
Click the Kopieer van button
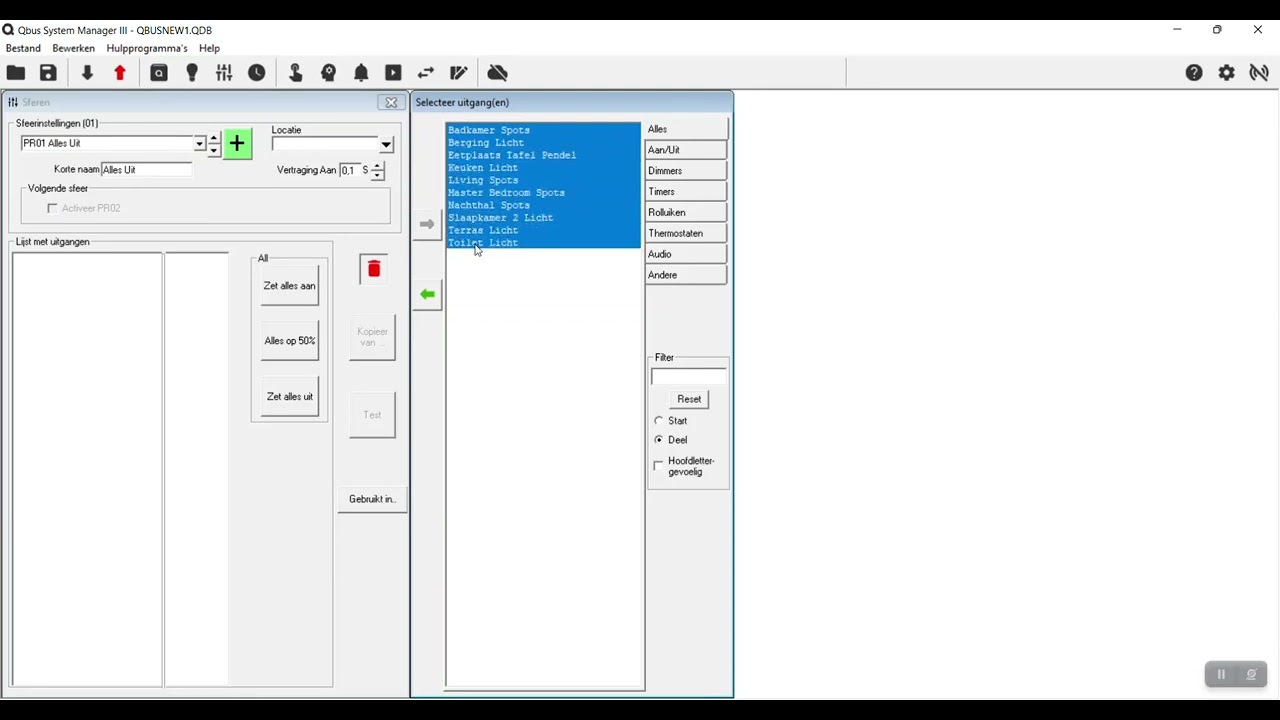(x=372, y=337)
